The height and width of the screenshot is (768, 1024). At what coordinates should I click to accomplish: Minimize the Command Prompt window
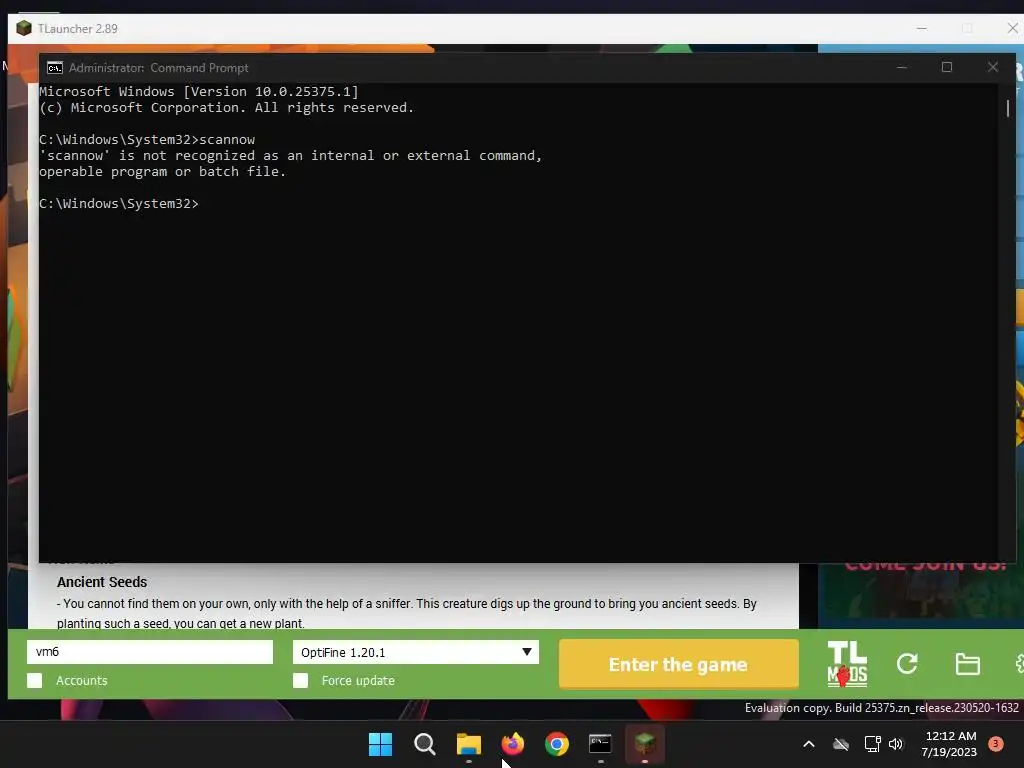tap(901, 67)
